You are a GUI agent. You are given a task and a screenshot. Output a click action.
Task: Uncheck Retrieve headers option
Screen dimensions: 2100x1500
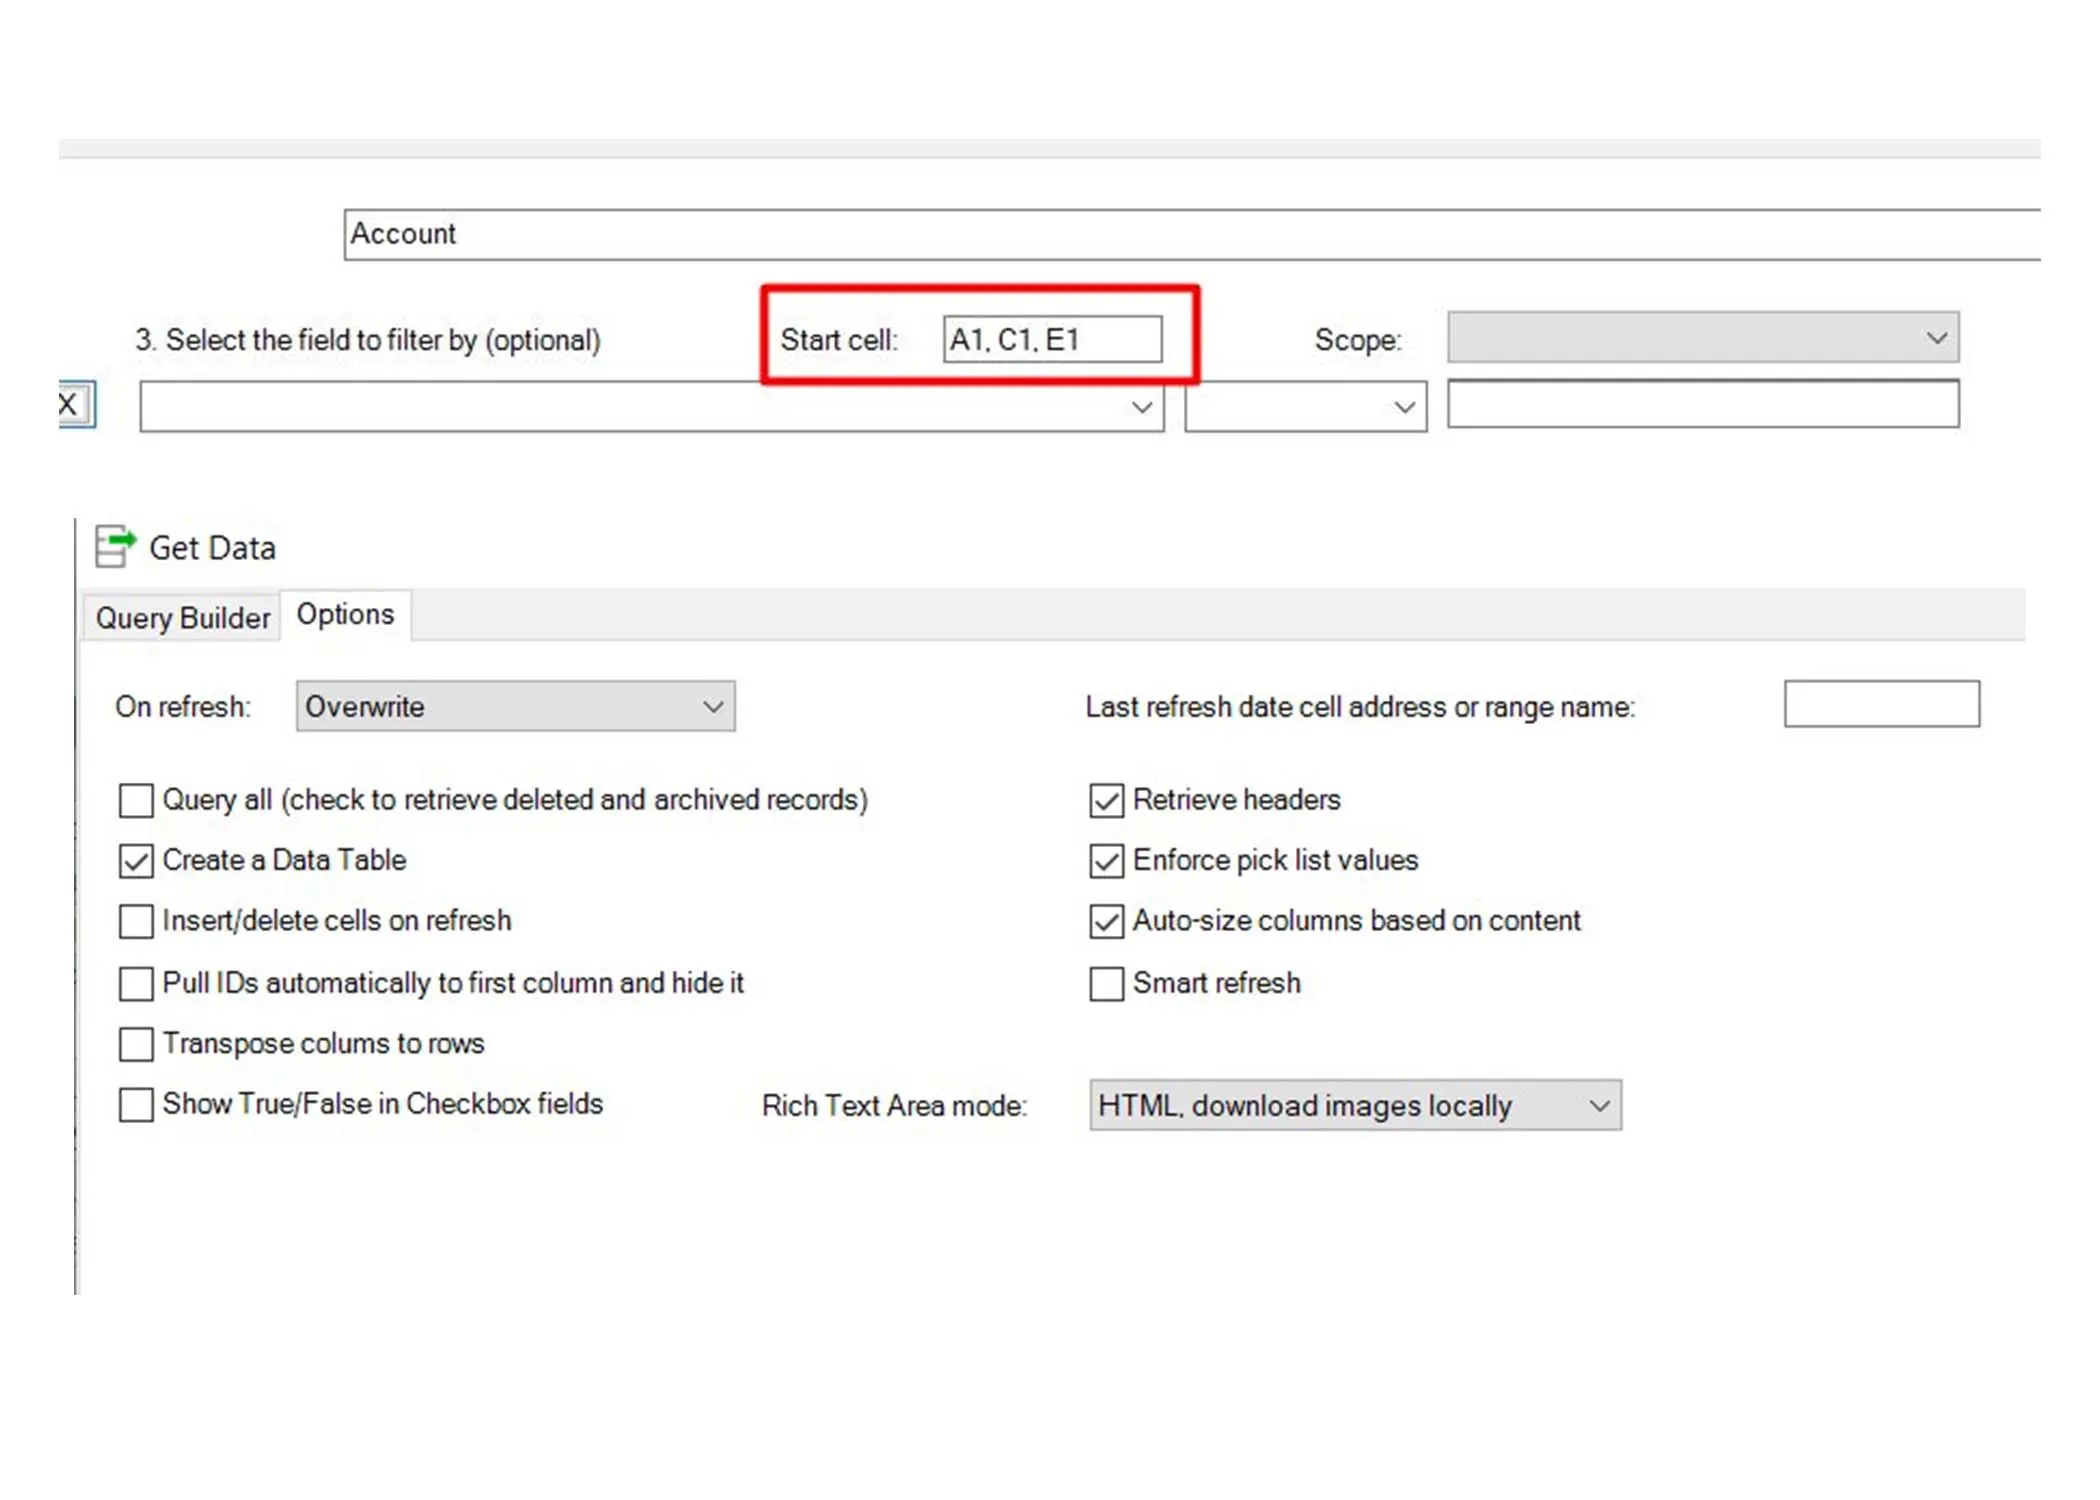(x=1106, y=800)
